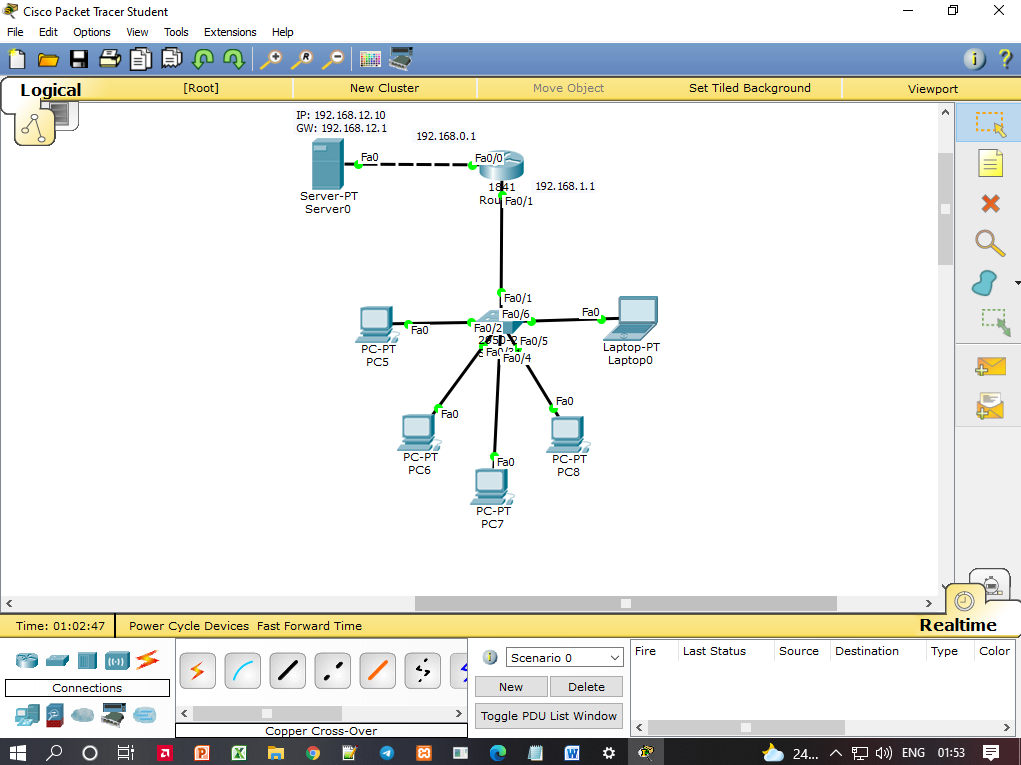1021x765 pixels.
Task: Activate the red X Delete tool
Action: point(990,203)
